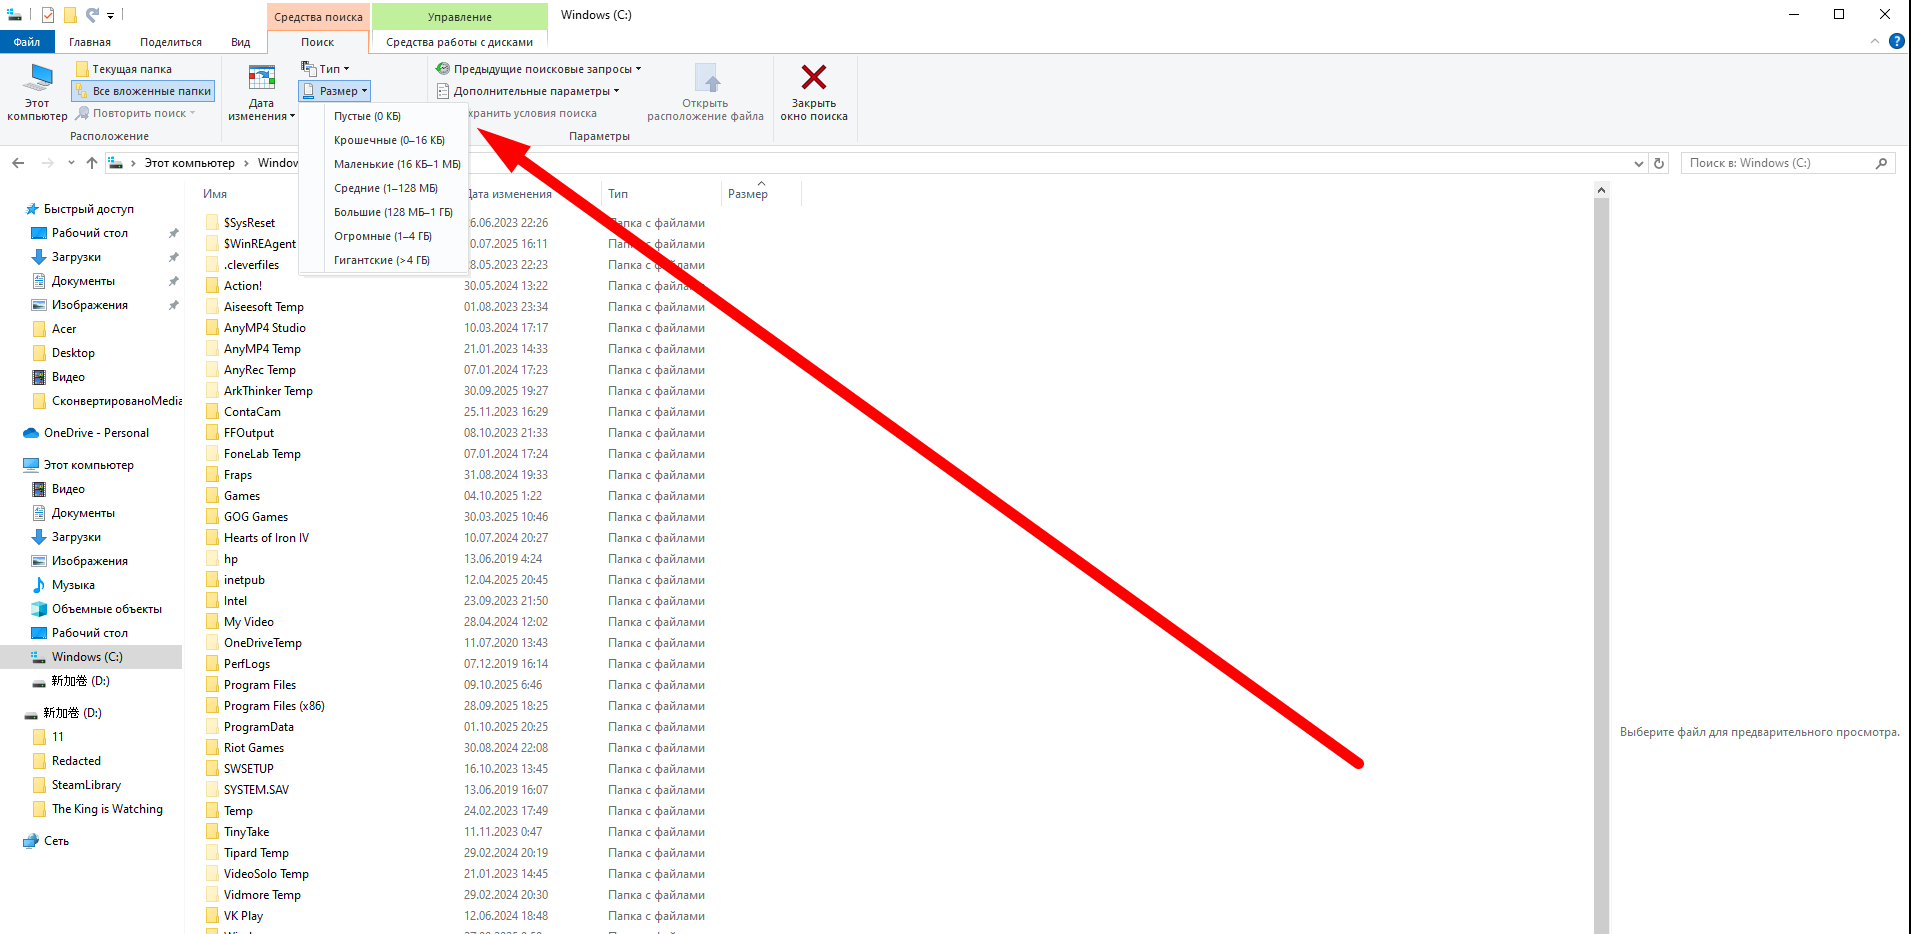Click Open file location (Открыть расположение файла)
Viewport: 1911px width, 934px height.
pyautogui.click(x=705, y=92)
